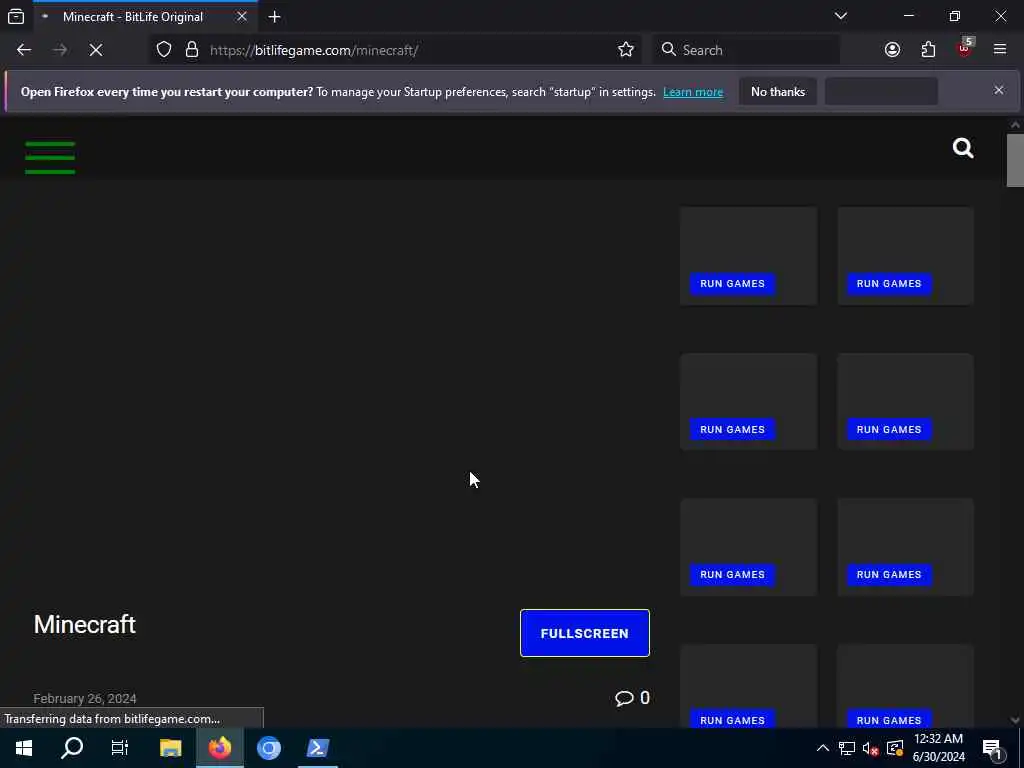Click RUN GAMES on second row right card

point(889,429)
